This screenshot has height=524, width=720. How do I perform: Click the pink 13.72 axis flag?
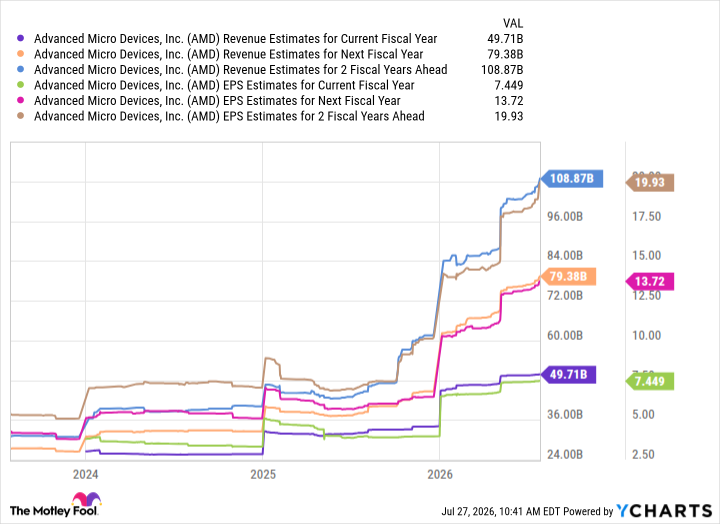pyautogui.click(x=650, y=281)
